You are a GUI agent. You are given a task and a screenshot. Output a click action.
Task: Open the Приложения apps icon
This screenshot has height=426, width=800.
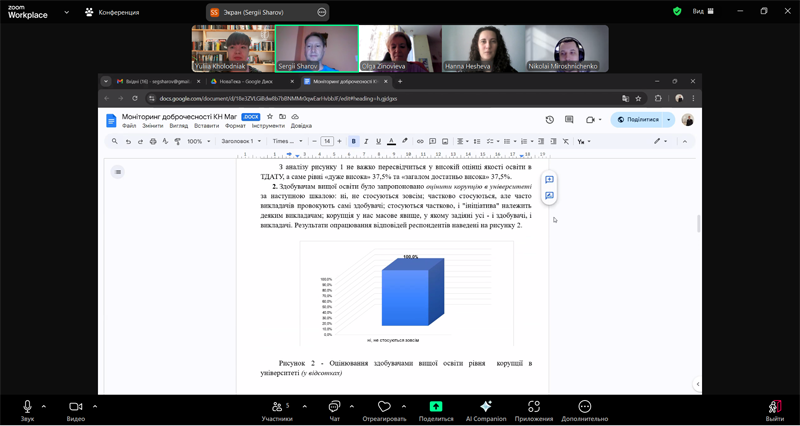click(x=534, y=407)
